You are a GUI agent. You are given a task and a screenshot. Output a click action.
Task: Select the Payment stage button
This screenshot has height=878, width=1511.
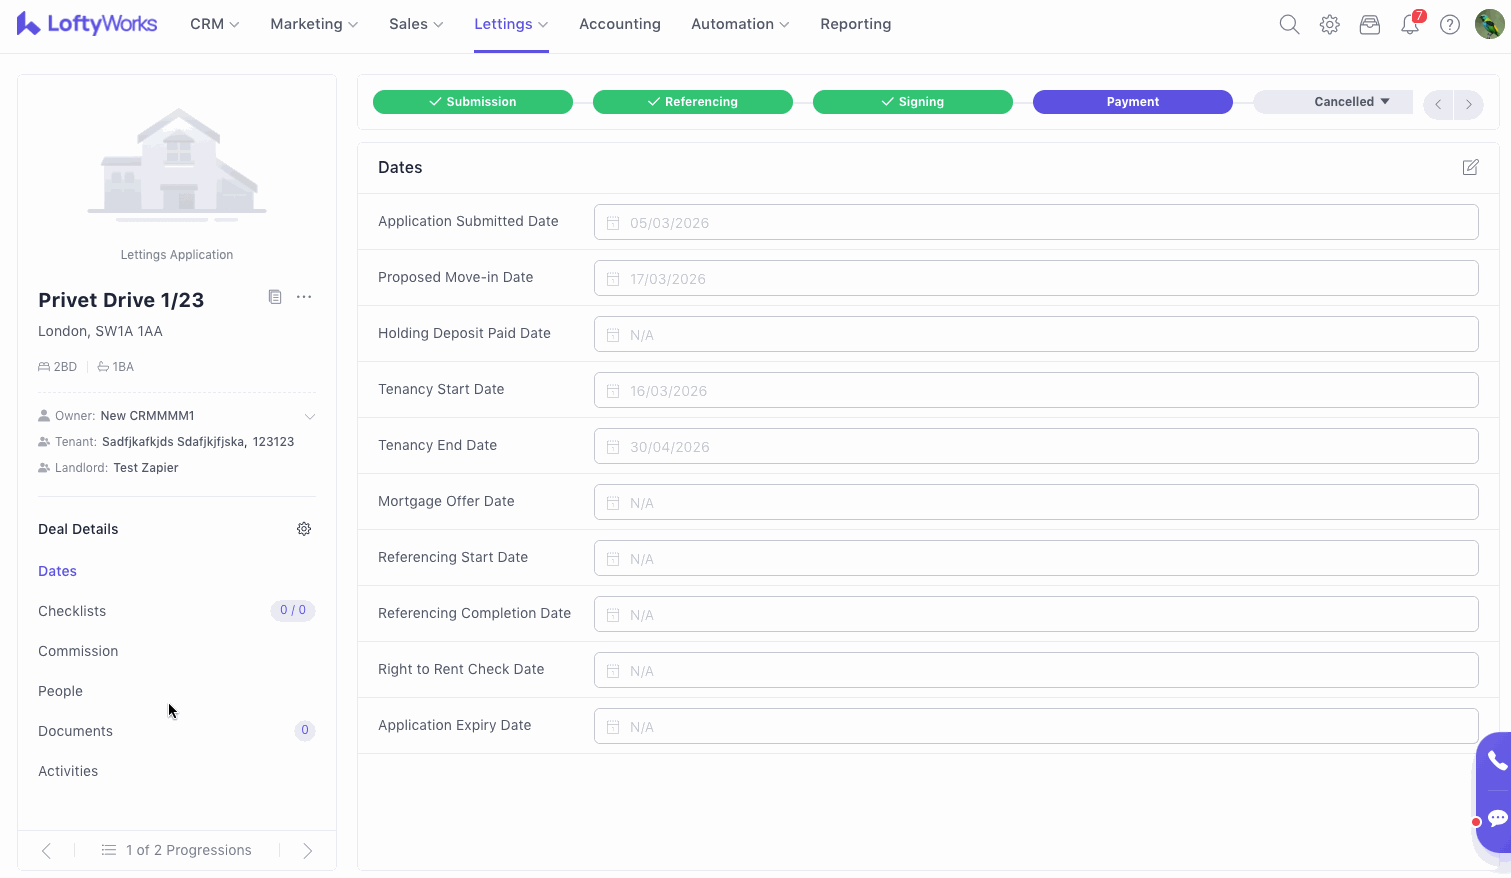pos(1132,102)
